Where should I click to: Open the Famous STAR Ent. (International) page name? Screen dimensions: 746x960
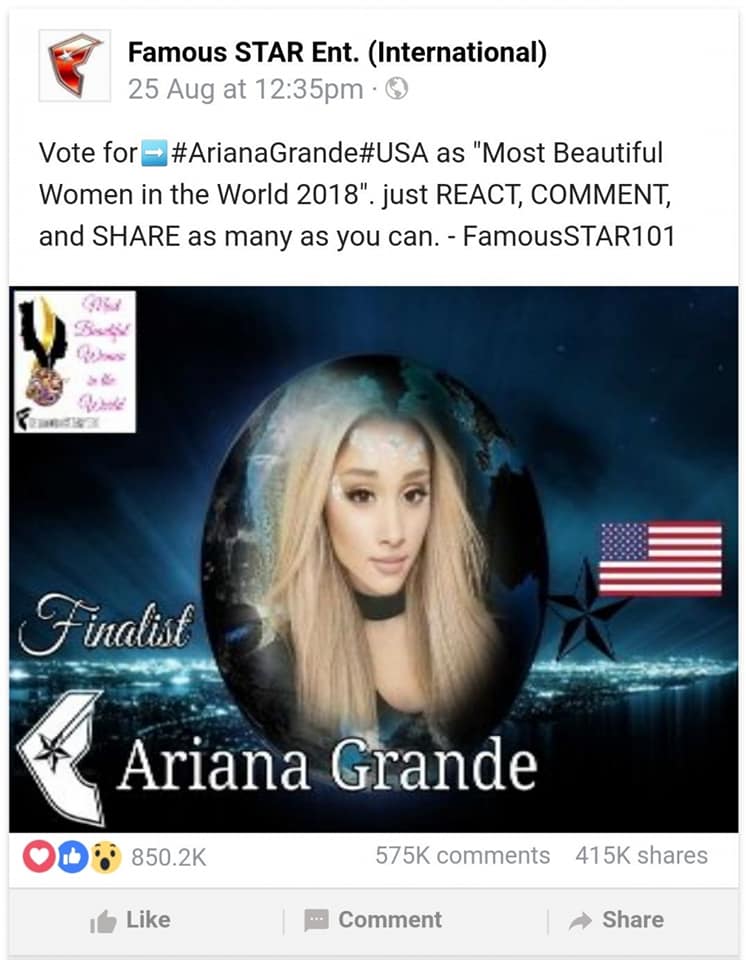[337, 52]
